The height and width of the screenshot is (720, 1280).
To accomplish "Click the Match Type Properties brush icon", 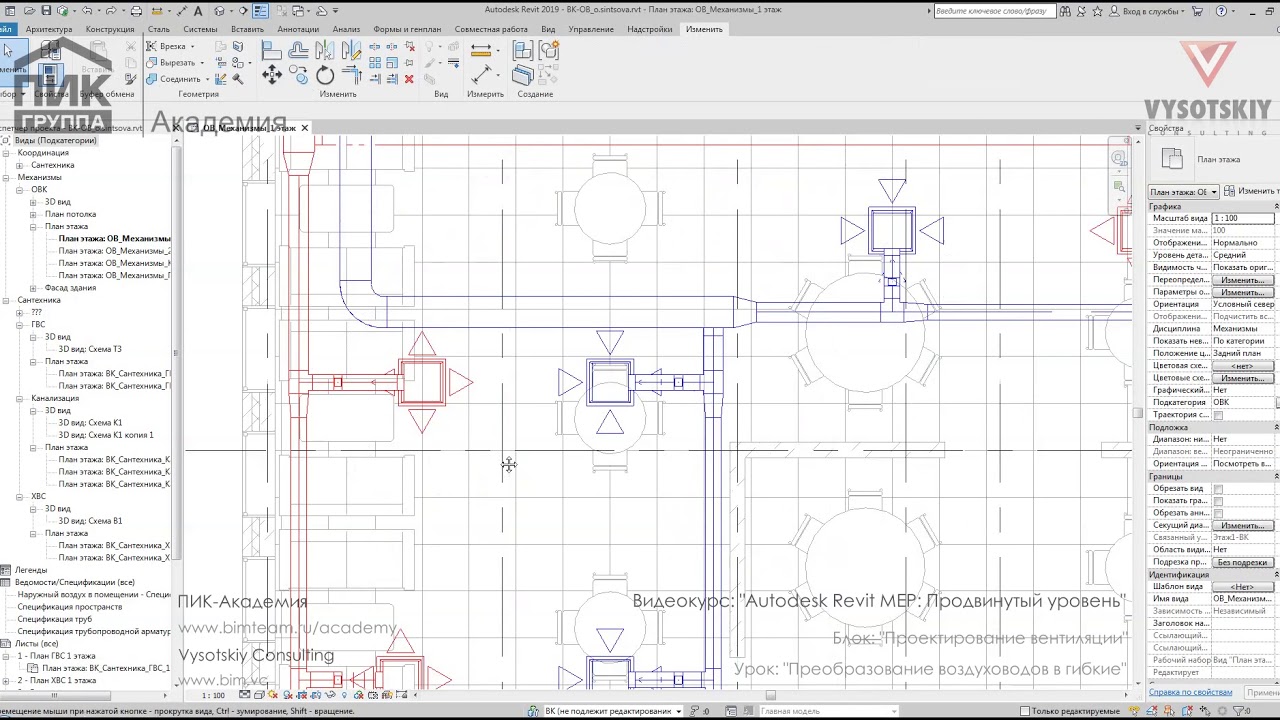I will click(131, 79).
